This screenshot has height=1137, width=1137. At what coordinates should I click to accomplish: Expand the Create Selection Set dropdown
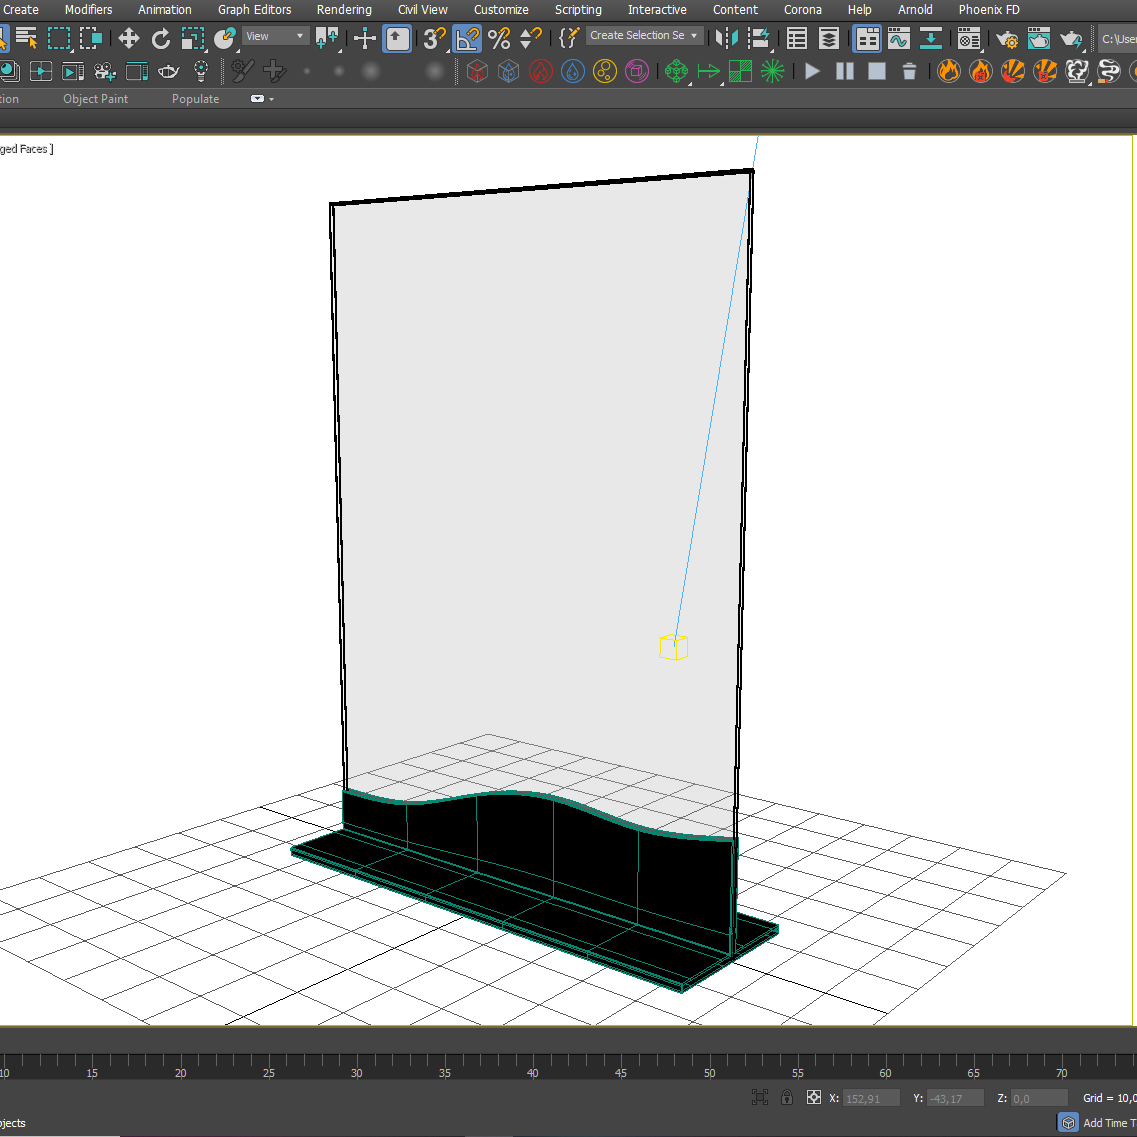click(694, 36)
